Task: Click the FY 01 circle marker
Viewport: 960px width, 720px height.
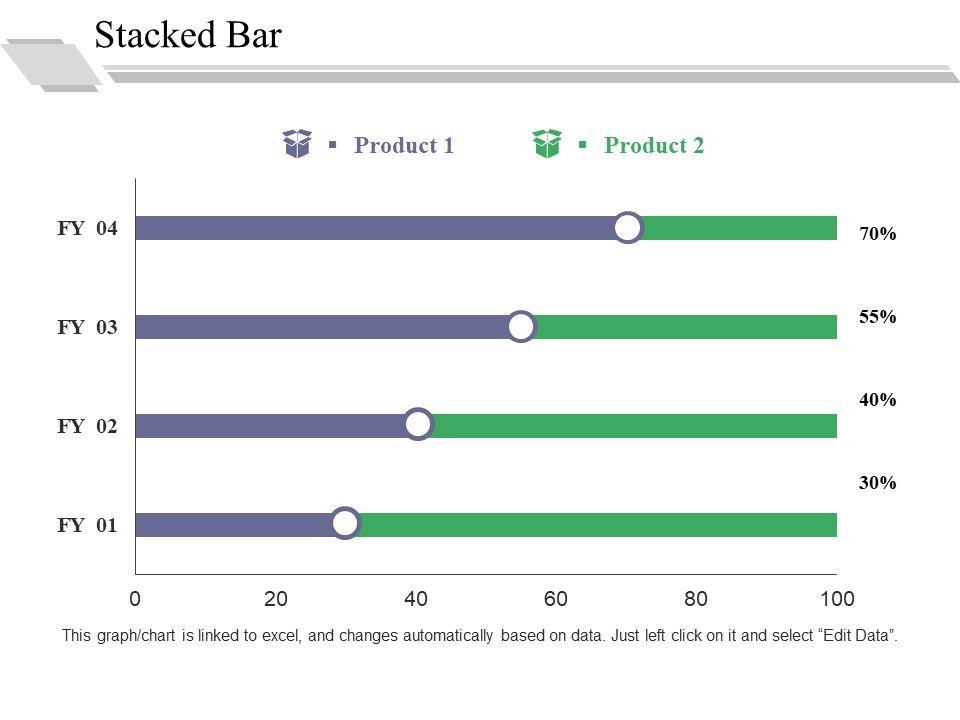Action: (345, 523)
